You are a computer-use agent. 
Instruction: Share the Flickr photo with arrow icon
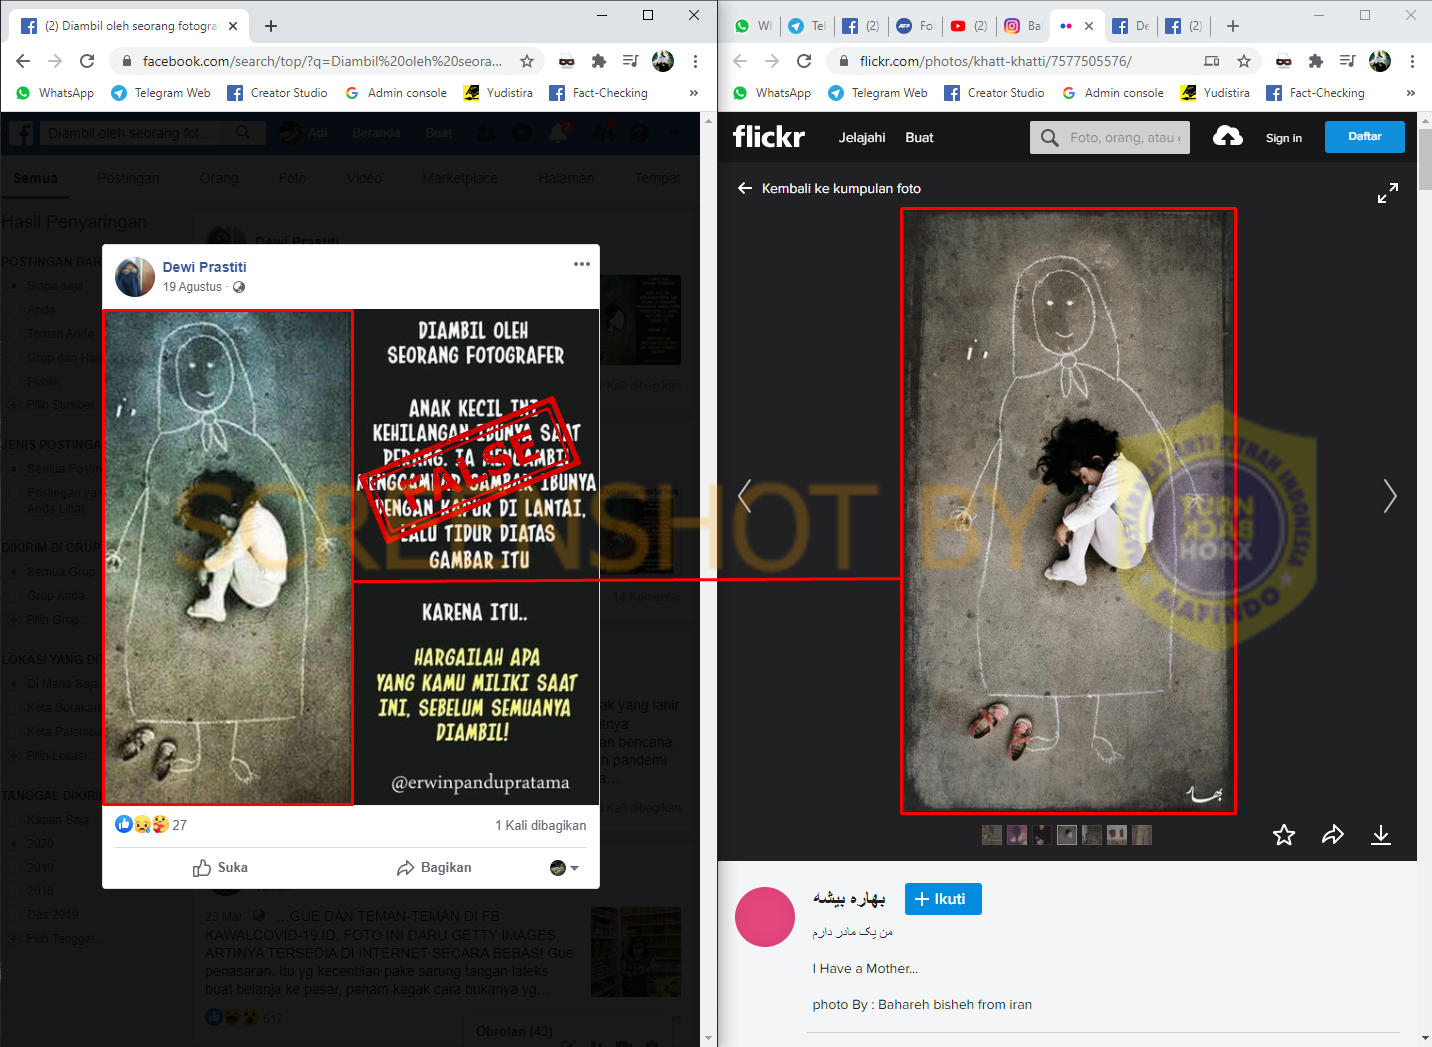point(1333,835)
